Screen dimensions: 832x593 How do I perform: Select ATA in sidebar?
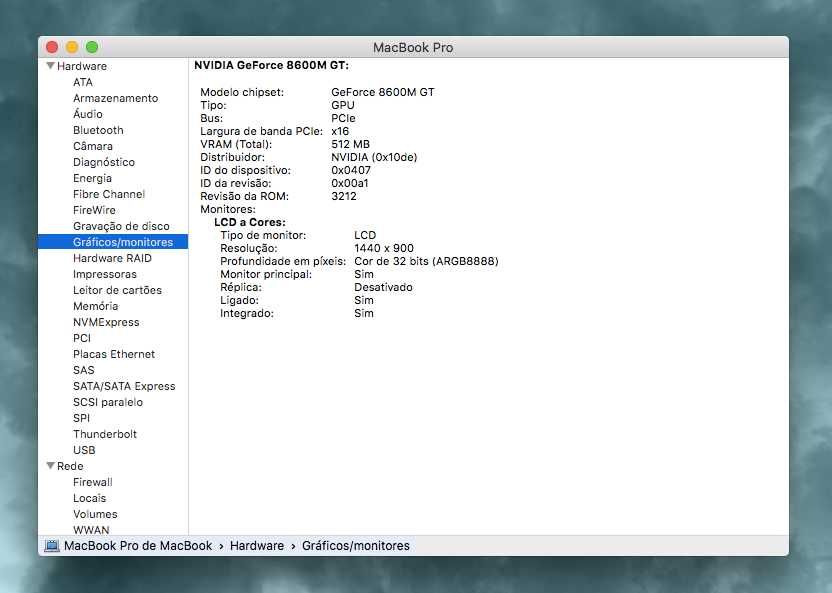click(83, 82)
